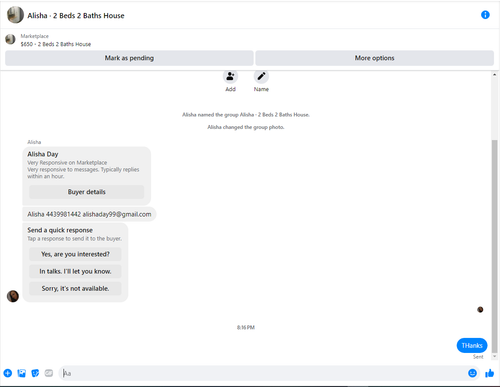The height and width of the screenshot is (387, 500).
Task: Click the 8:16 PM timestamp
Action: pyautogui.click(x=246, y=327)
